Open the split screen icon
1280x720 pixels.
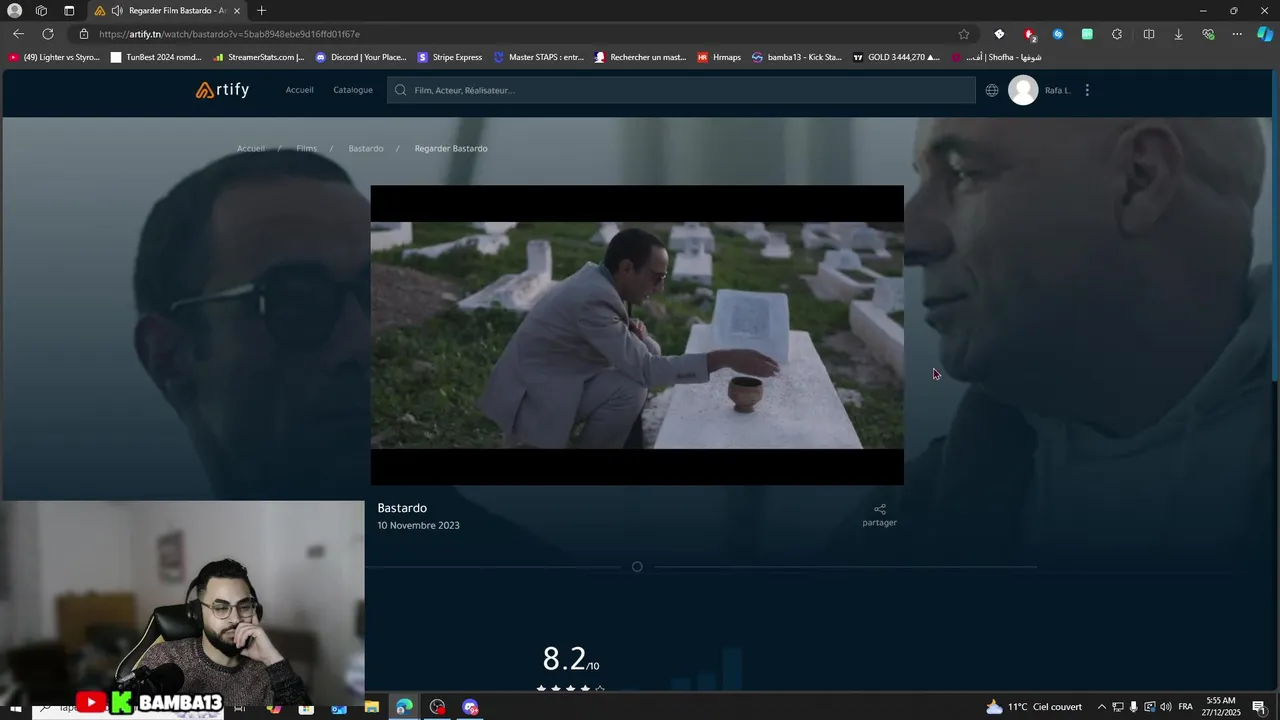1149,34
